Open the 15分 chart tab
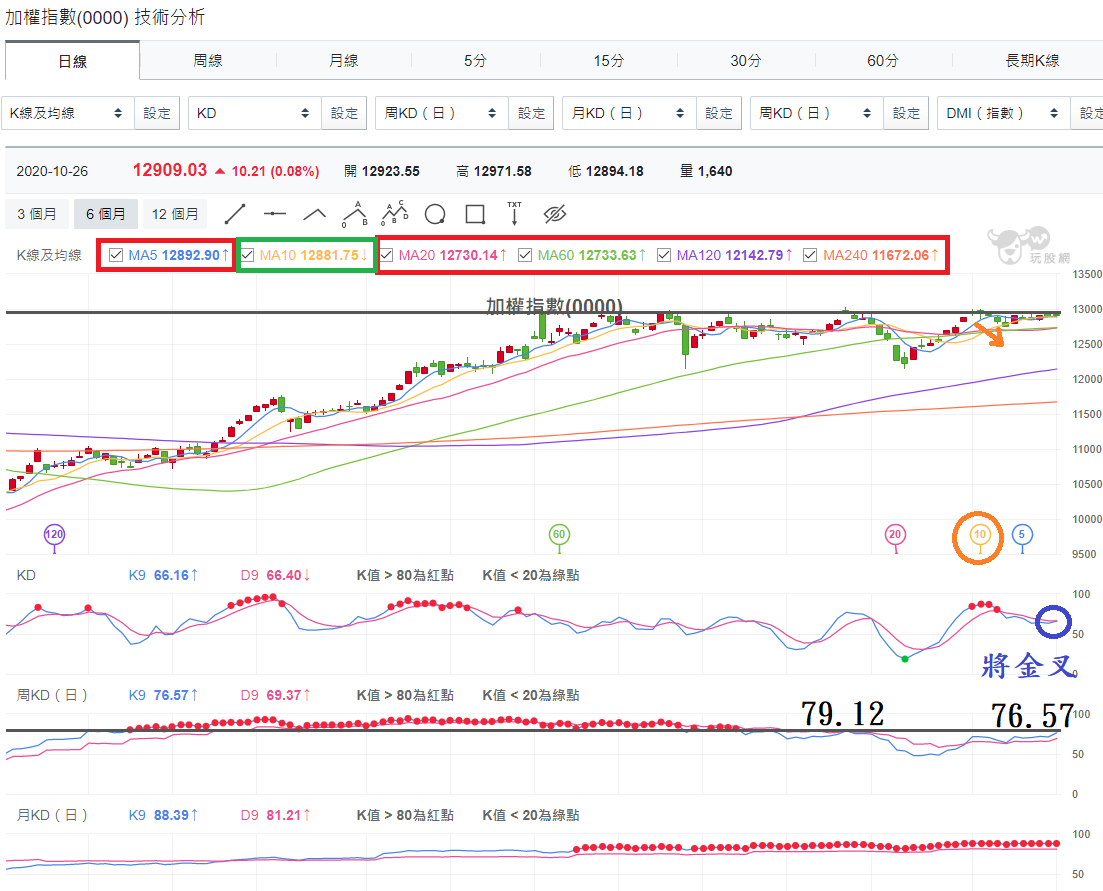Viewport: 1103px width, 891px height. click(x=608, y=60)
